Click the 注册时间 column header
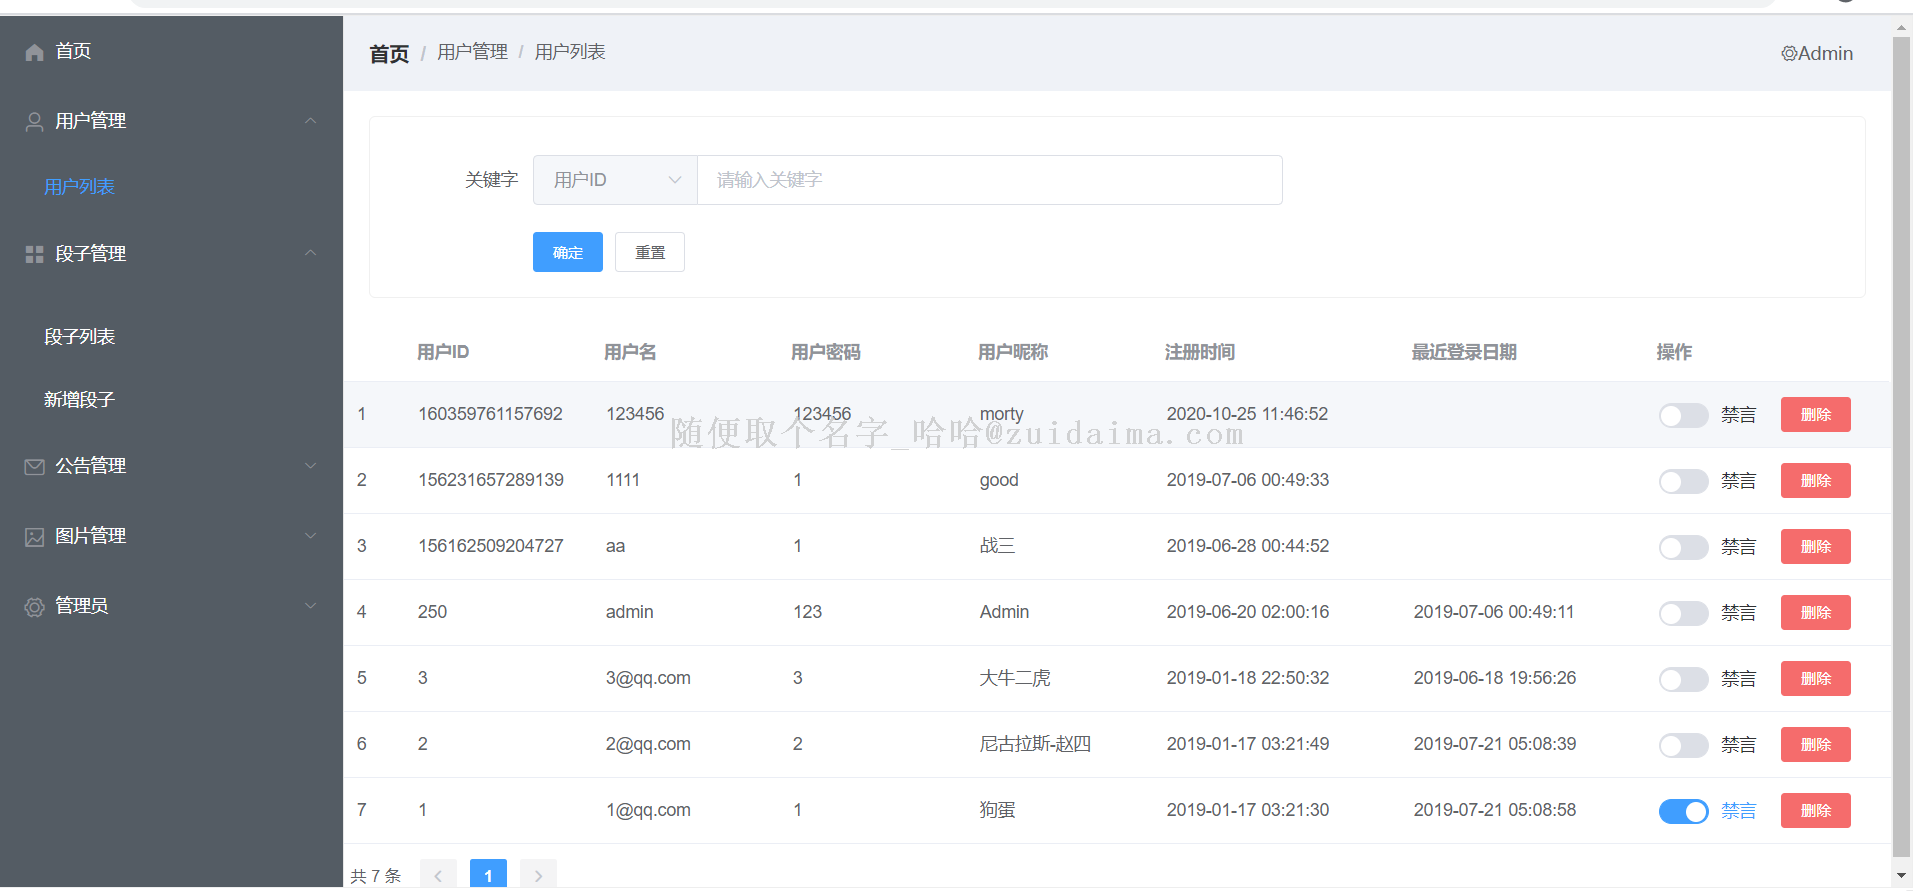 click(1200, 352)
